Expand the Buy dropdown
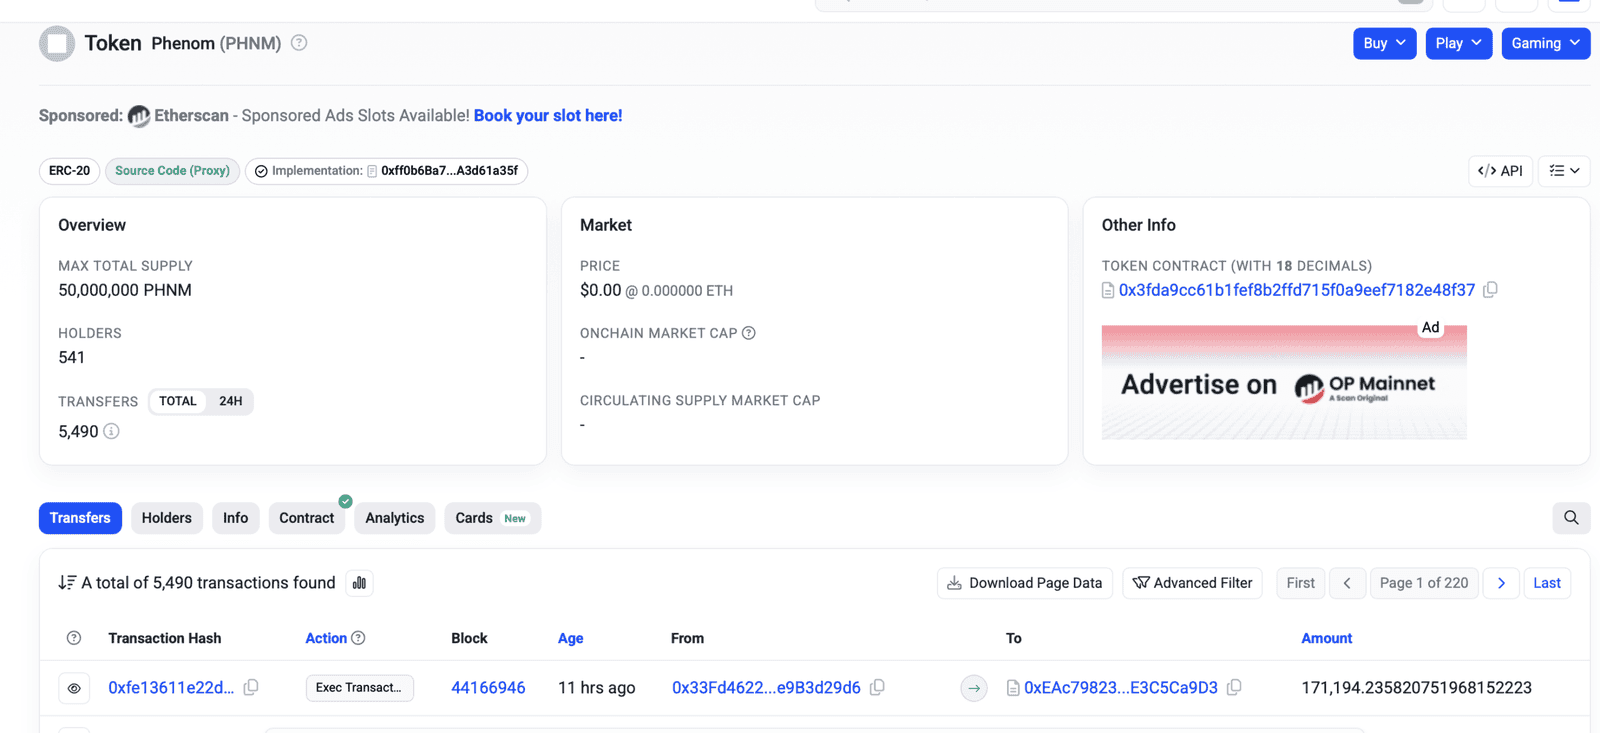This screenshot has width=1600, height=733. click(x=1385, y=43)
